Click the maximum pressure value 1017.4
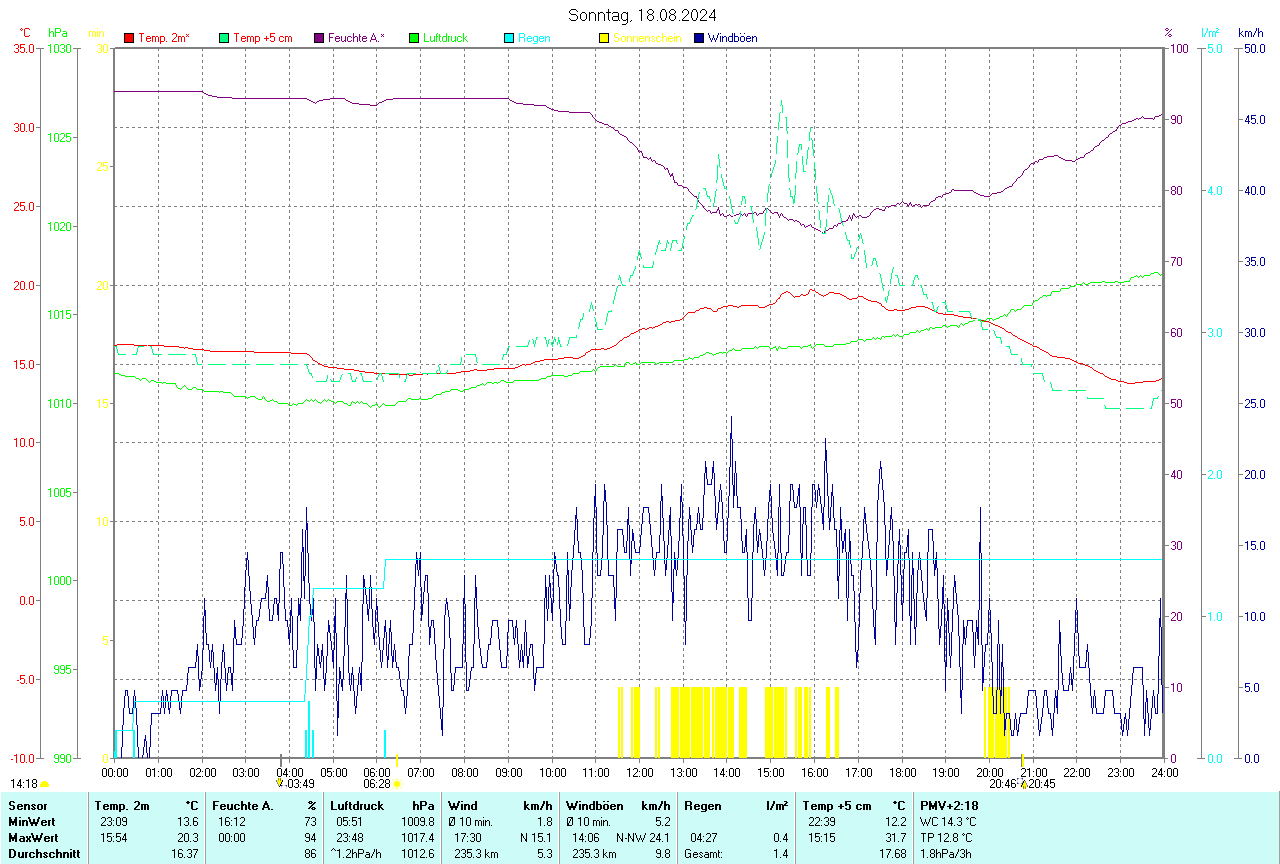This screenshot has width=1280, height=864. (418, 837)
